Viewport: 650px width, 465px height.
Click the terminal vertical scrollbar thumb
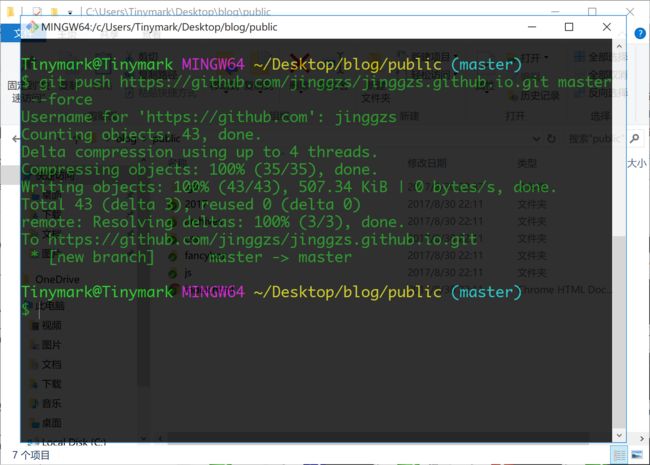pos(619,332)
